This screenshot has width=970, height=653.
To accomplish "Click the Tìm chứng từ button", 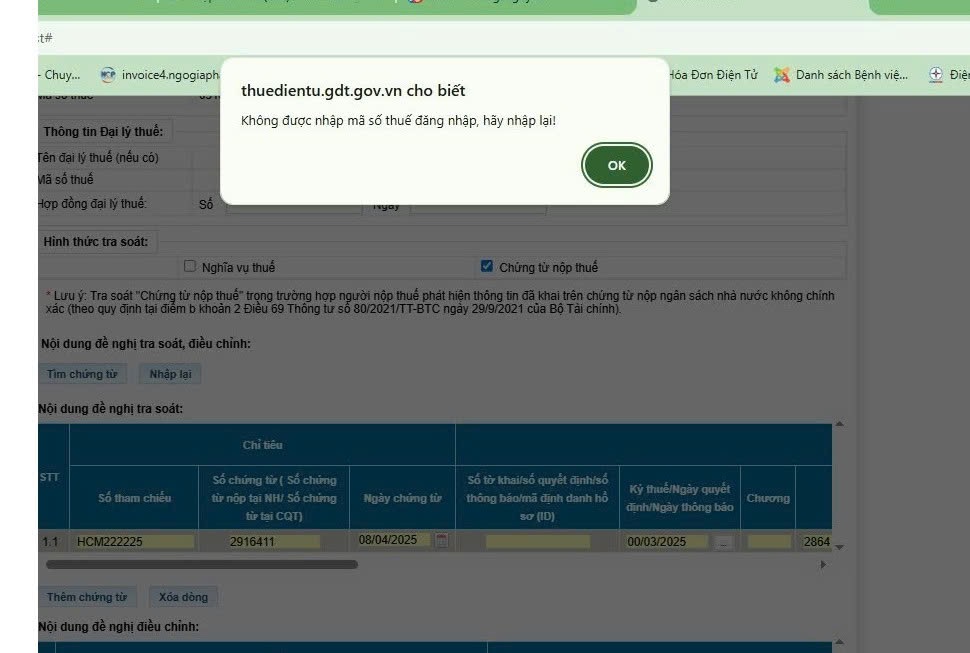I will [82, 374].
